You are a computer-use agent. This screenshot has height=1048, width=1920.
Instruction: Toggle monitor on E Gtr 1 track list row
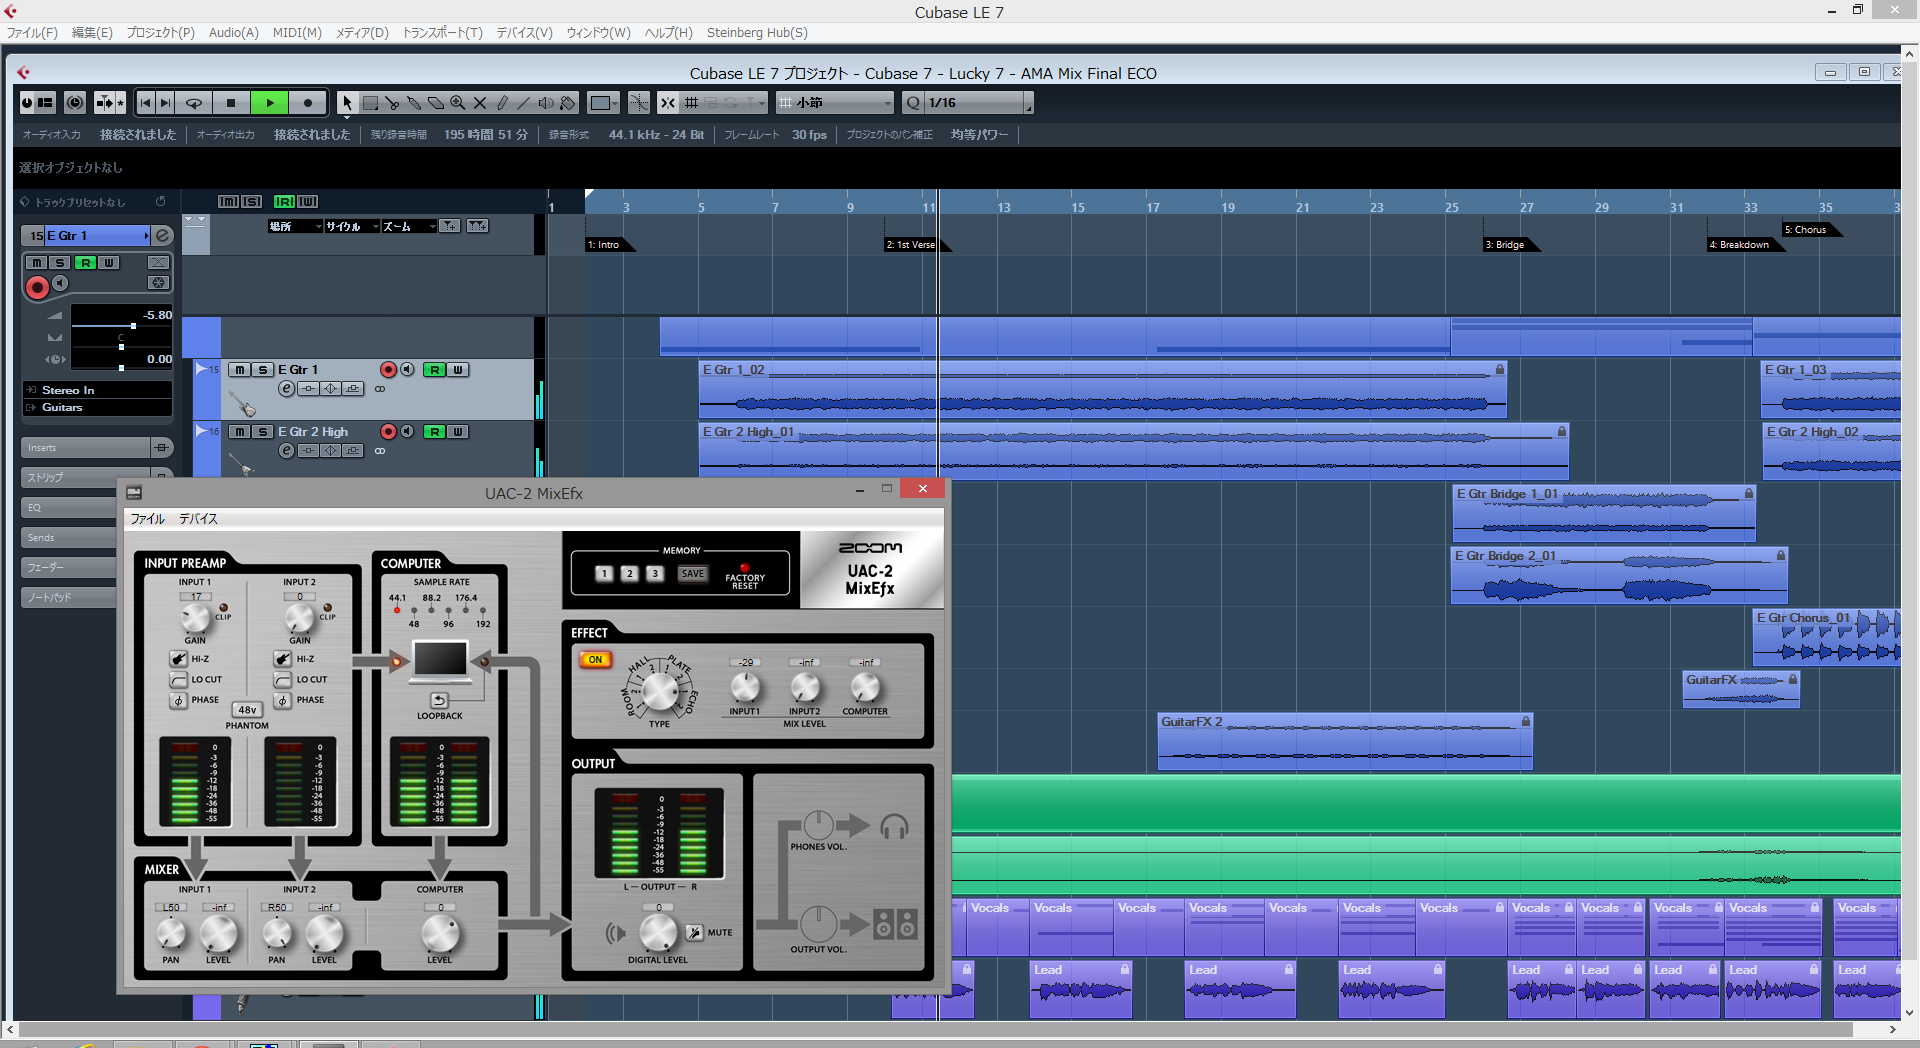(407, 370)
